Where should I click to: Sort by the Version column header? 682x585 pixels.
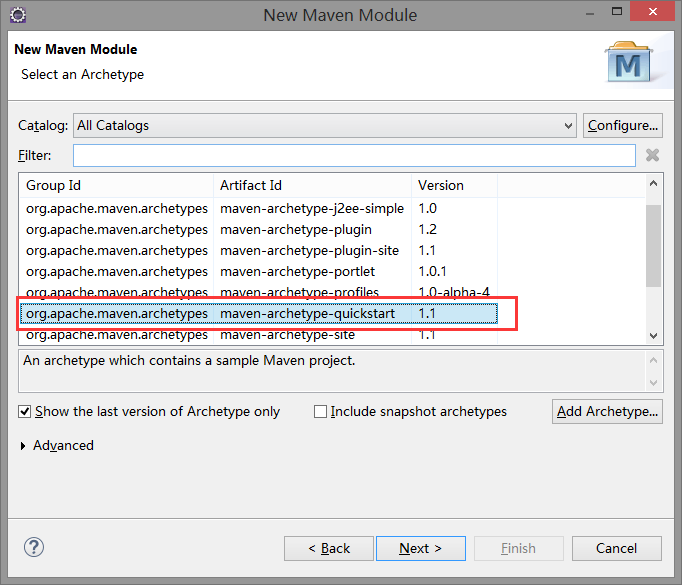[x=454, y=186]
